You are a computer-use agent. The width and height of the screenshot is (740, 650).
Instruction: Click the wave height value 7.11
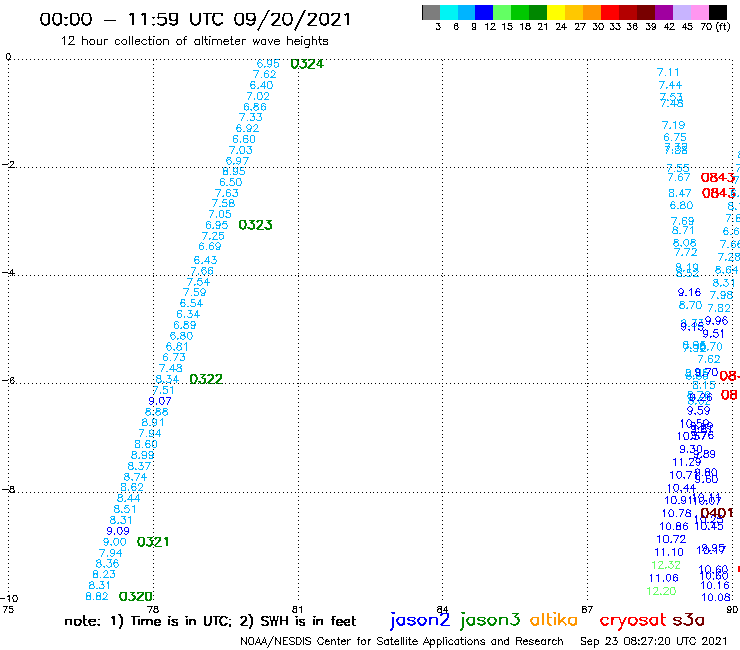pos(668,73)
